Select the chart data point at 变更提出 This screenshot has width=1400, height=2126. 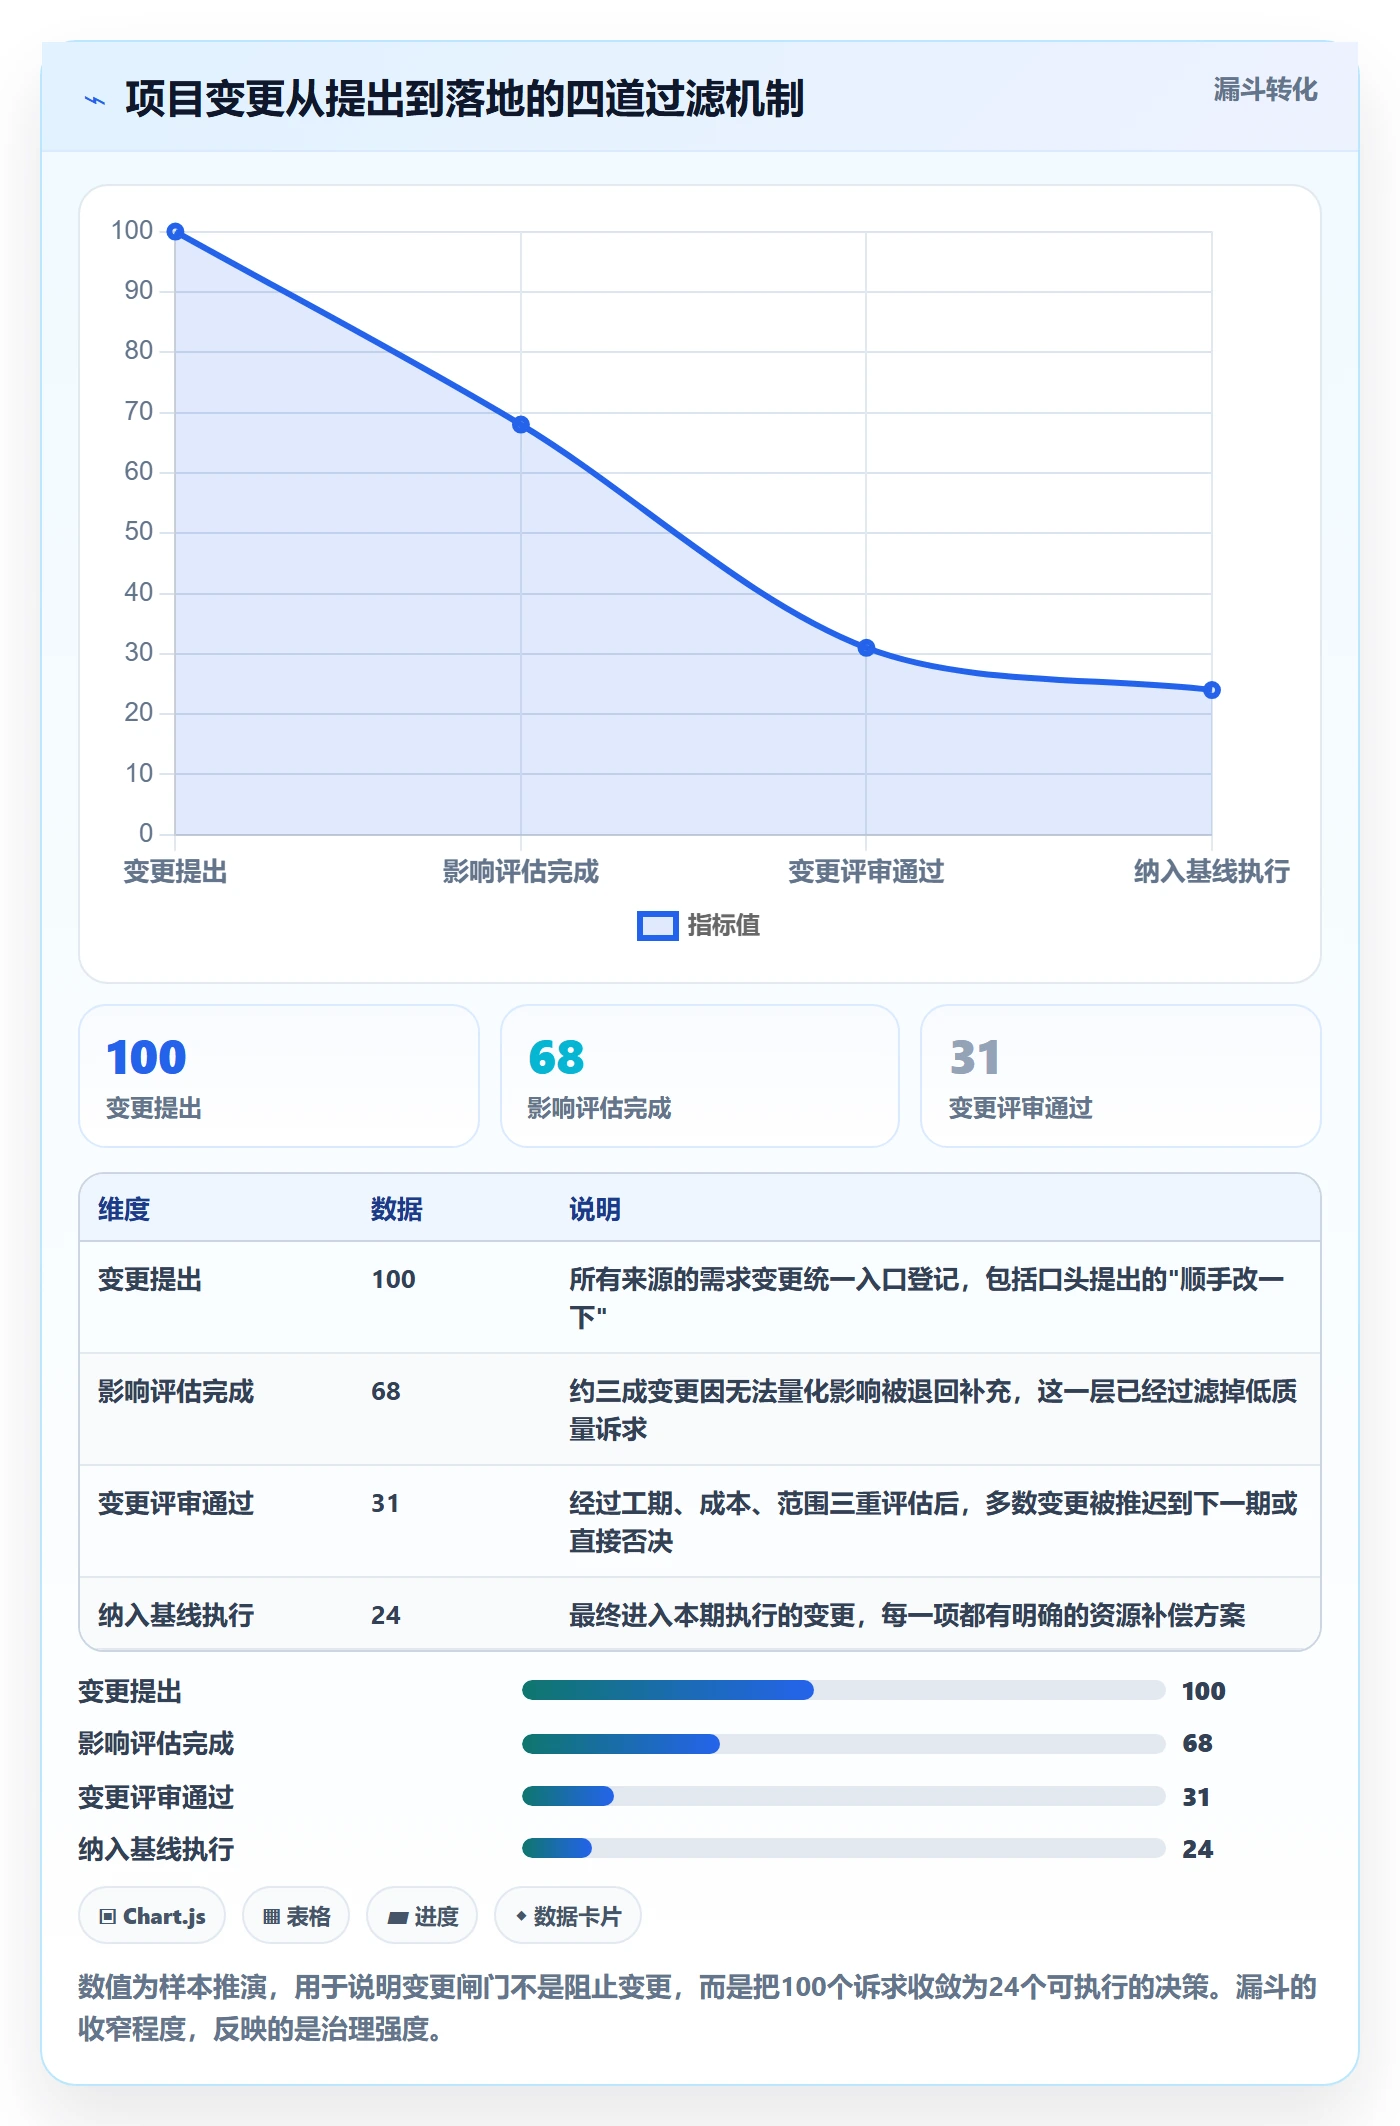click(x=175, y=232)
